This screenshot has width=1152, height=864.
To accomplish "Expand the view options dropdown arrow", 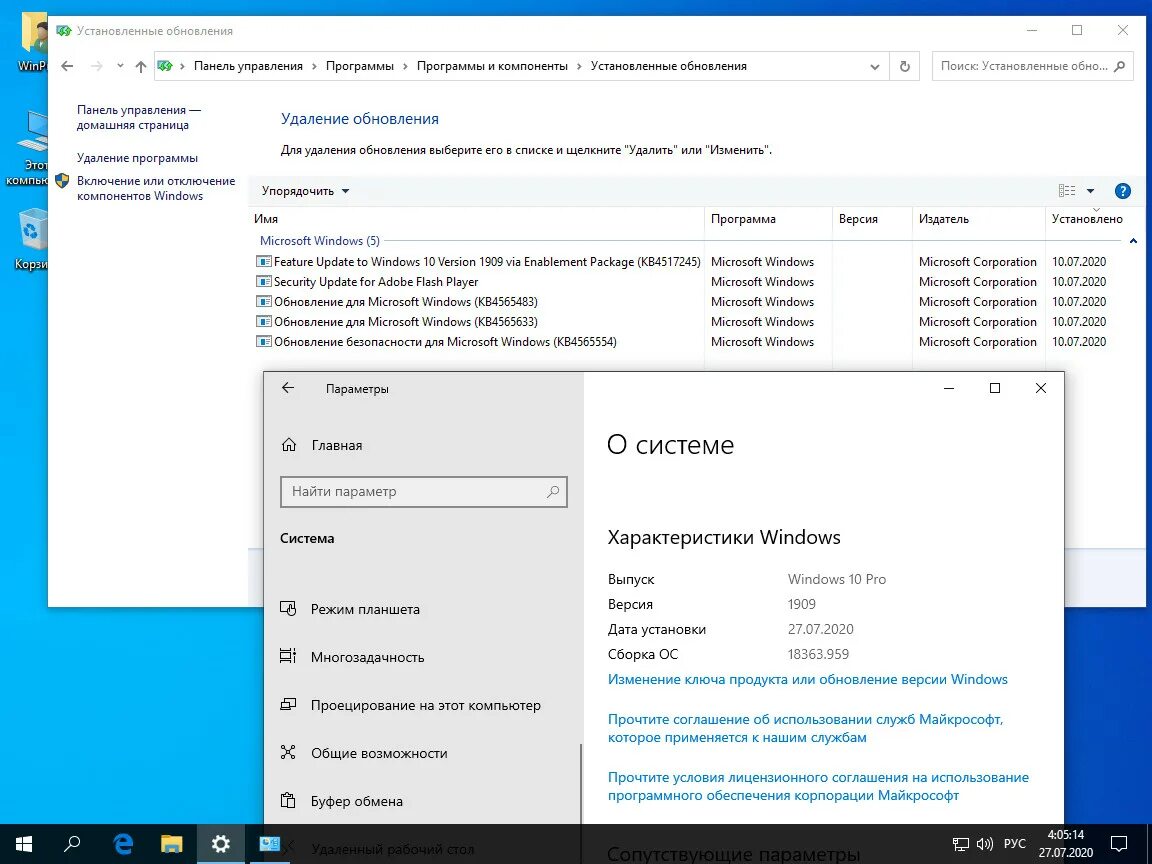I will point(1090,191).
